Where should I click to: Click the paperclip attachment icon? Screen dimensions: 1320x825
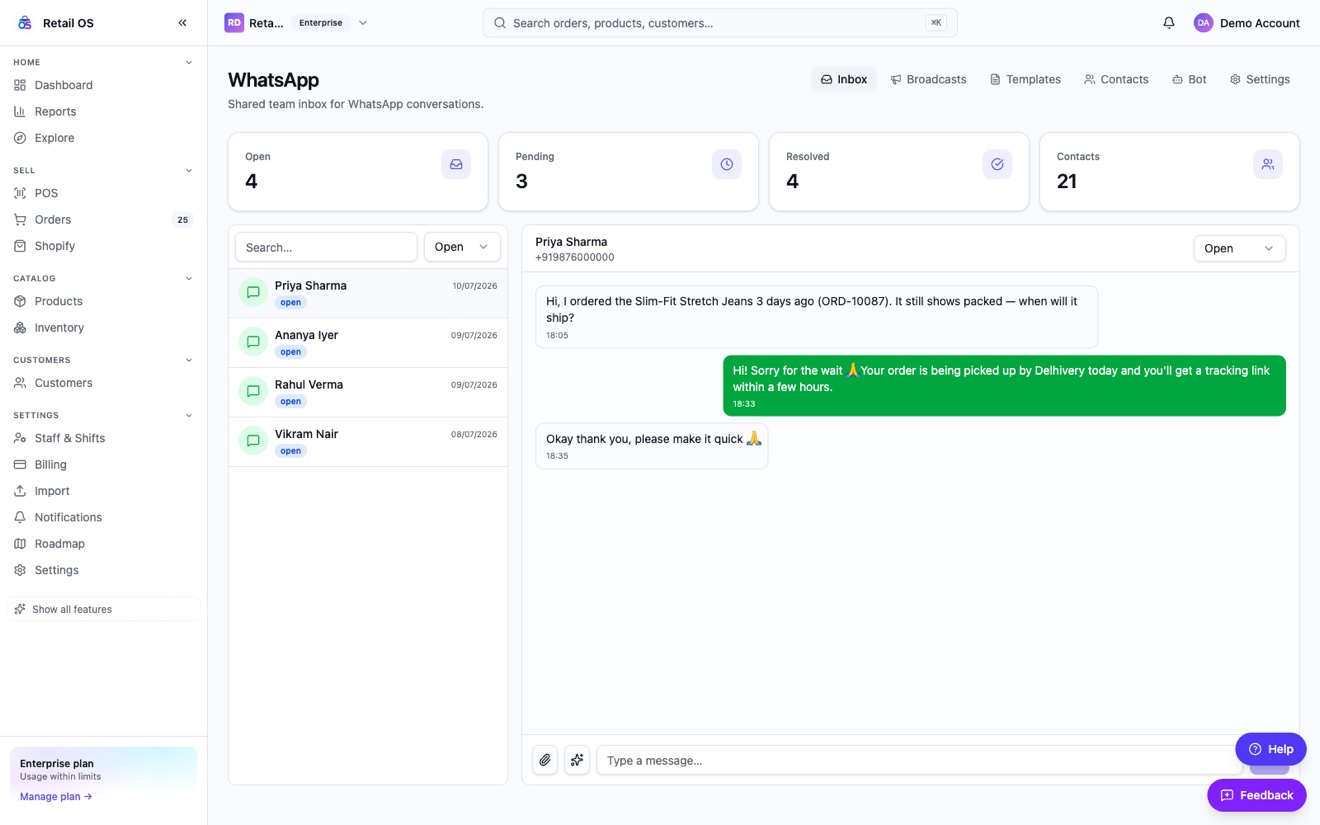545,760
